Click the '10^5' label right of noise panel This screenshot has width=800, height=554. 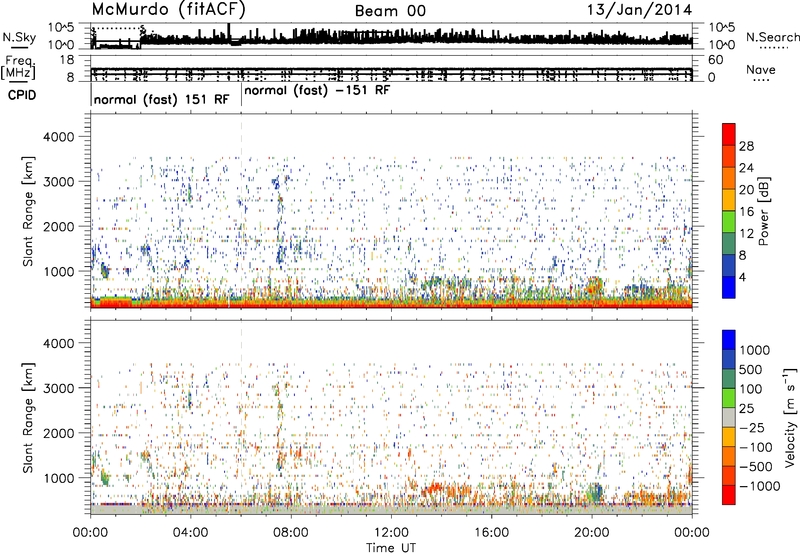[722, 27]
